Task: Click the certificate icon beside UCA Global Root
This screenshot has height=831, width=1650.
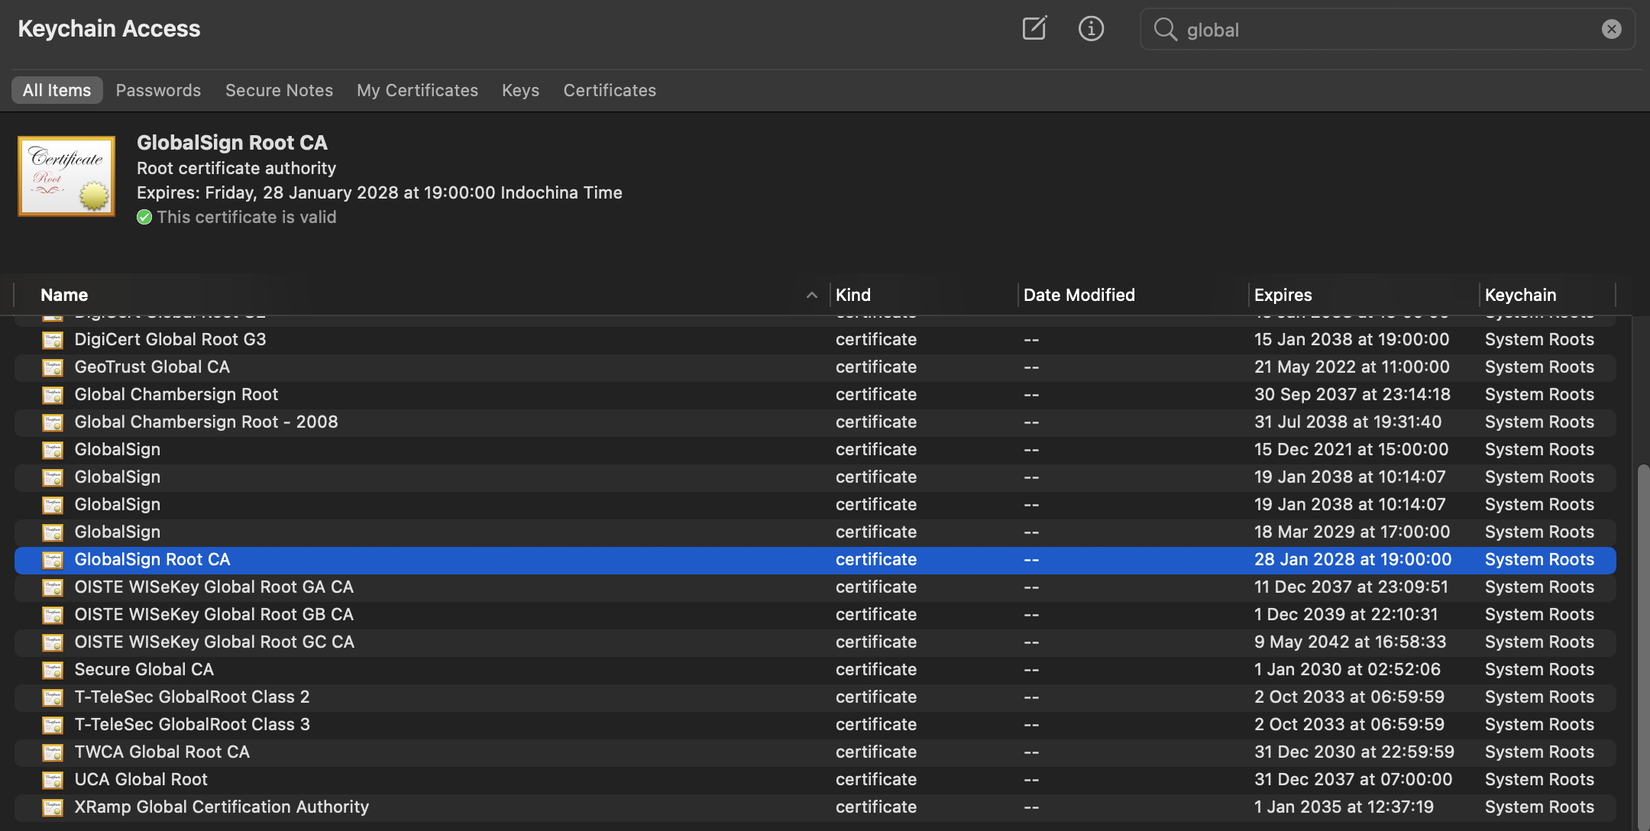Action: click(x=53, y=780)
